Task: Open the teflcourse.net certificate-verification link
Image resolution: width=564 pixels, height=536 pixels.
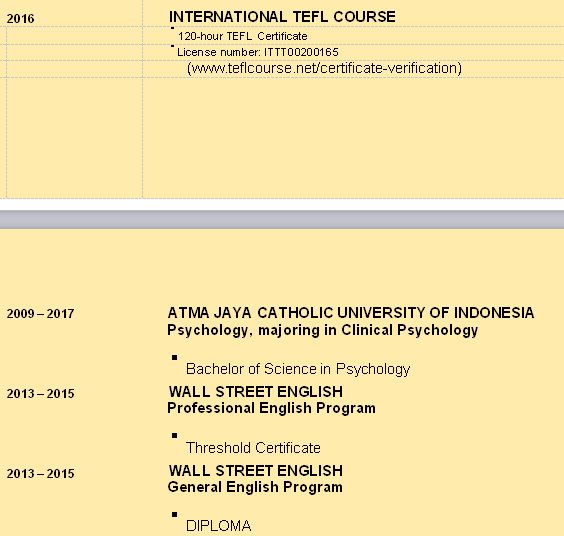Action: pos(324,68)
